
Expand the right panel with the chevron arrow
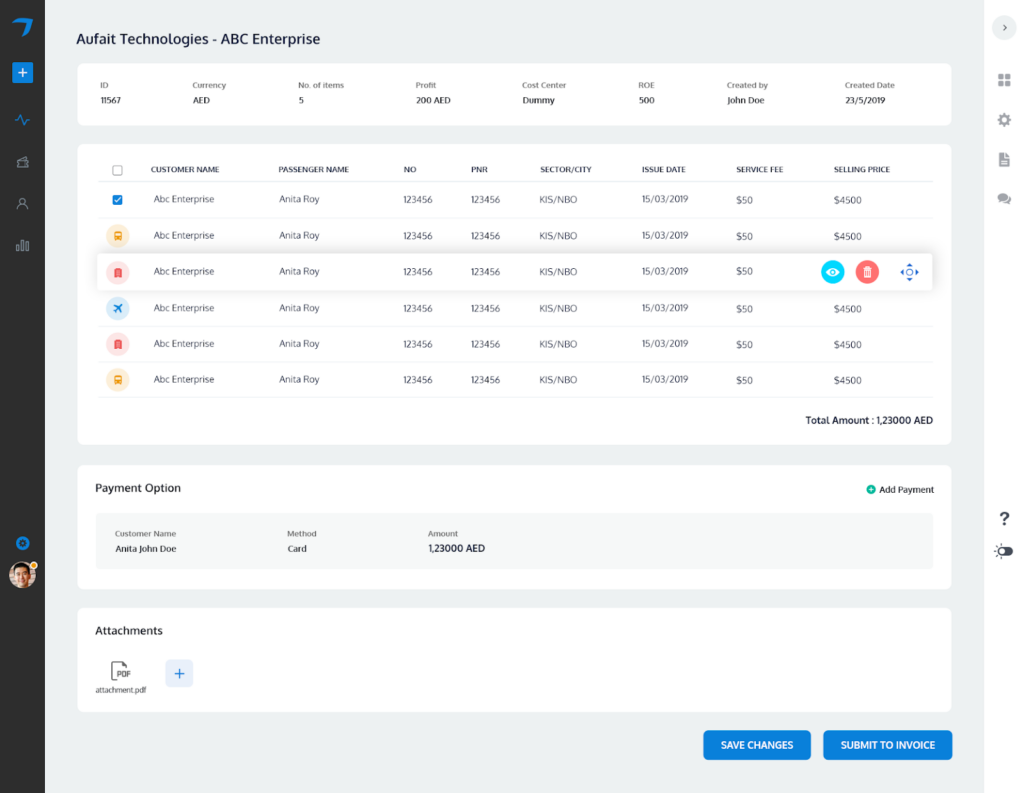click(x=1004, y=27)
